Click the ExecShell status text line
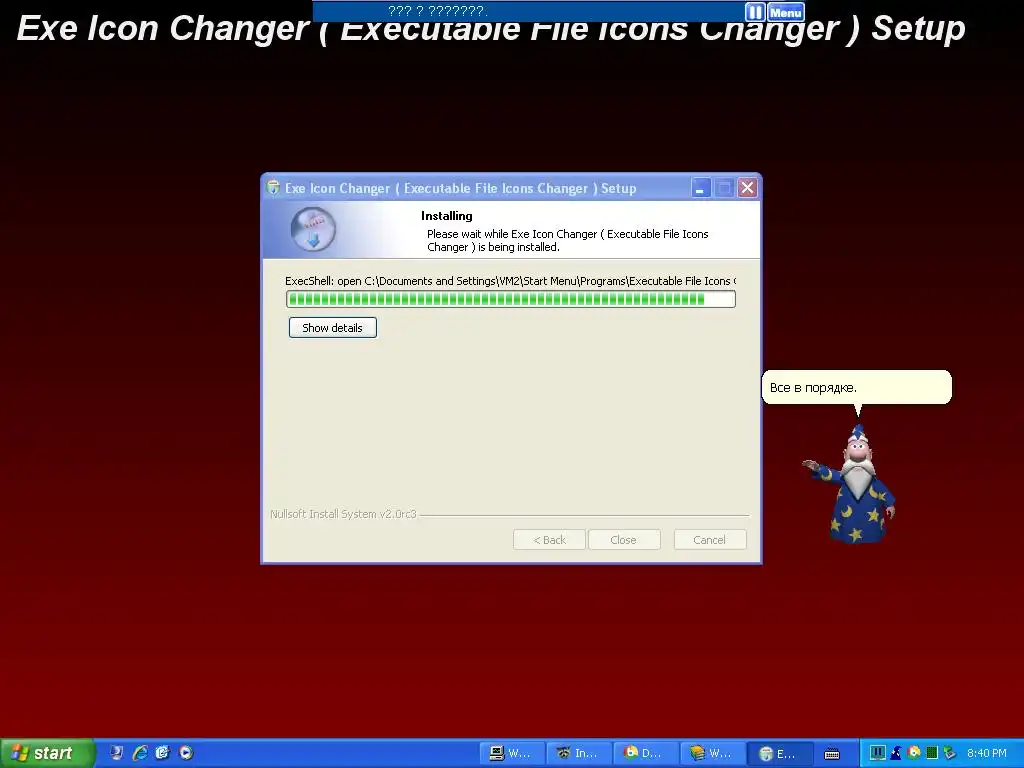This screenshot has width=1024, height=768. click(x=510, y=281)
